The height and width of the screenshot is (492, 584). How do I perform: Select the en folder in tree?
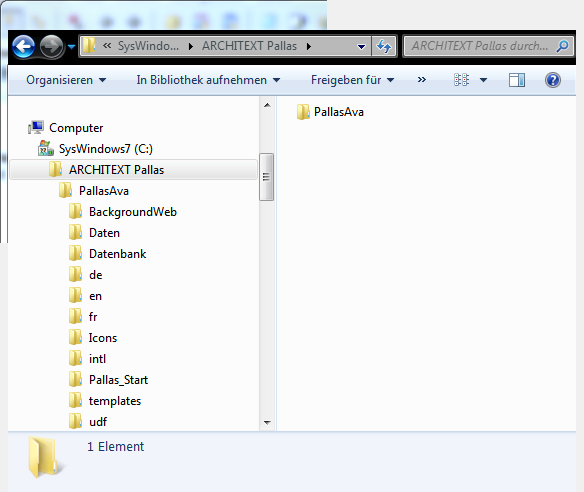(x=95, y=296)
